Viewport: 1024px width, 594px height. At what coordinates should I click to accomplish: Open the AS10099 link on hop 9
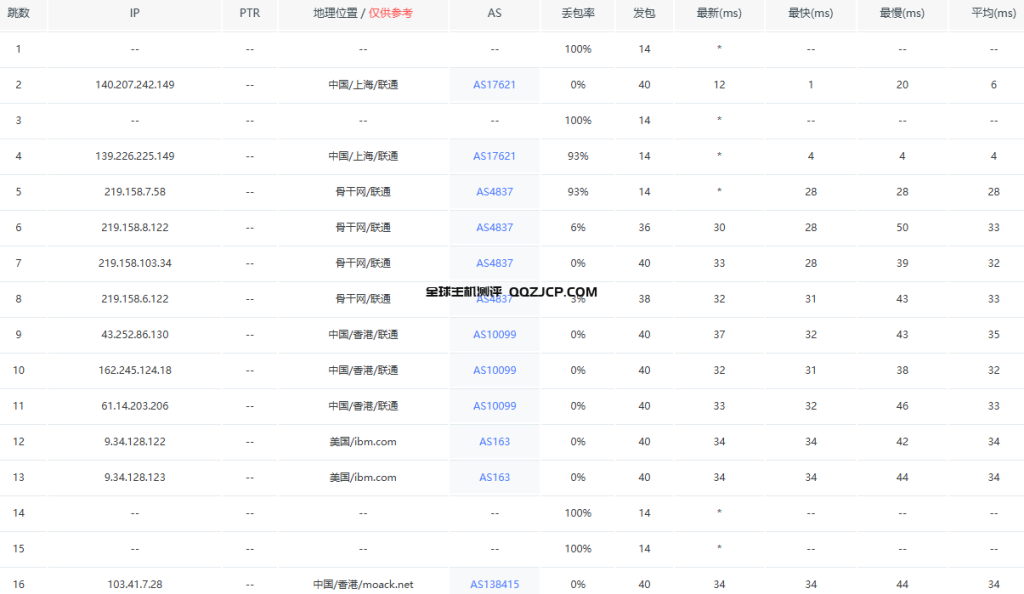(494, 334)
